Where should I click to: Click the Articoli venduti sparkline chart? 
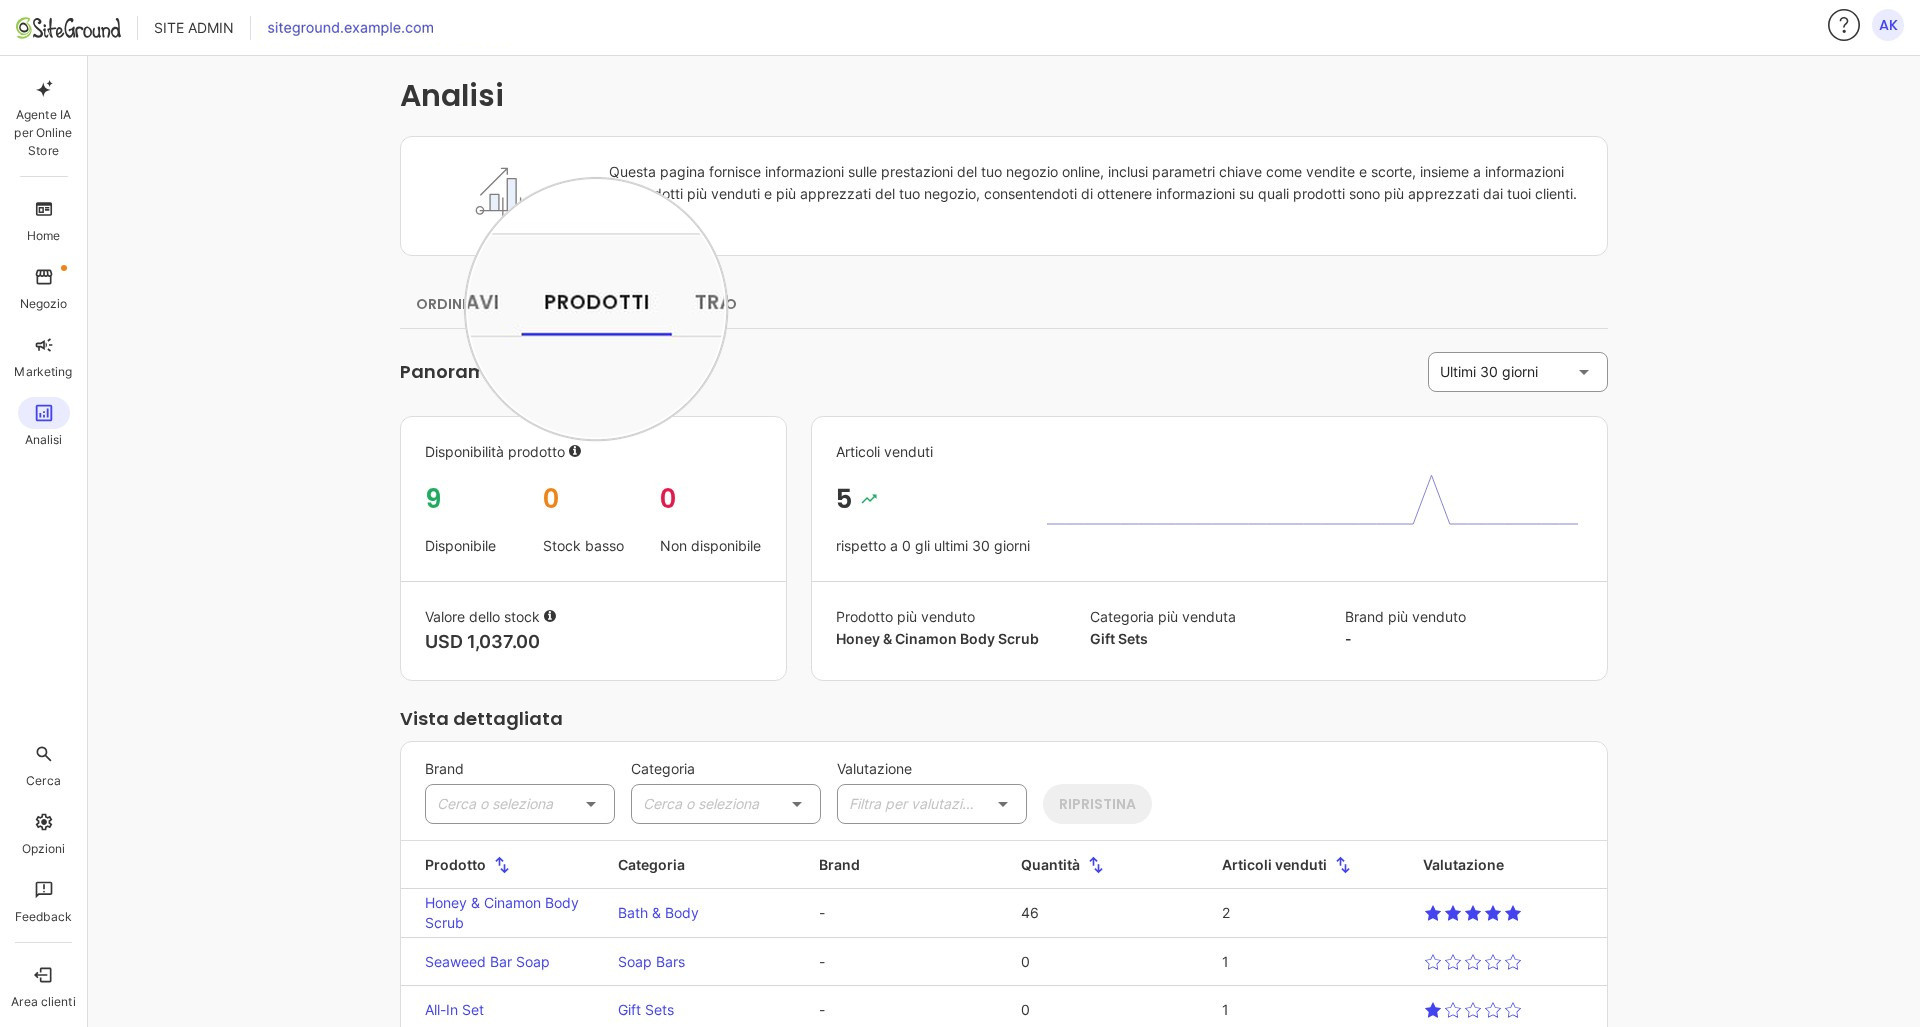point(1312,499)
